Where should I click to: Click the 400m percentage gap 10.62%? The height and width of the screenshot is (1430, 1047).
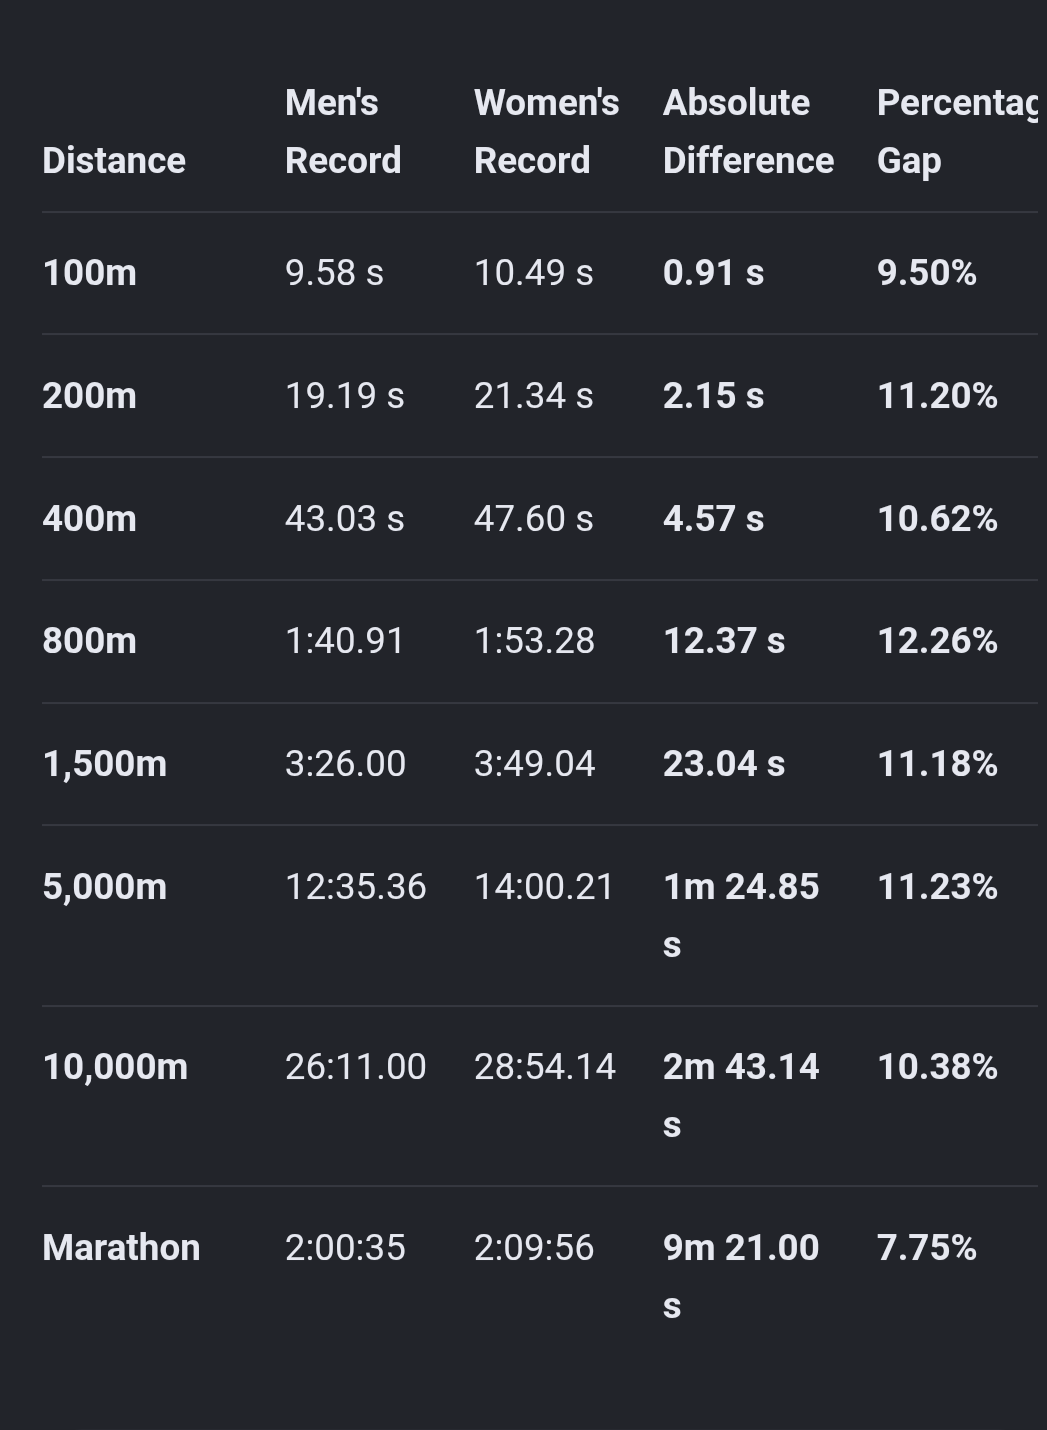pyautogui.click(x=937, y=518)
